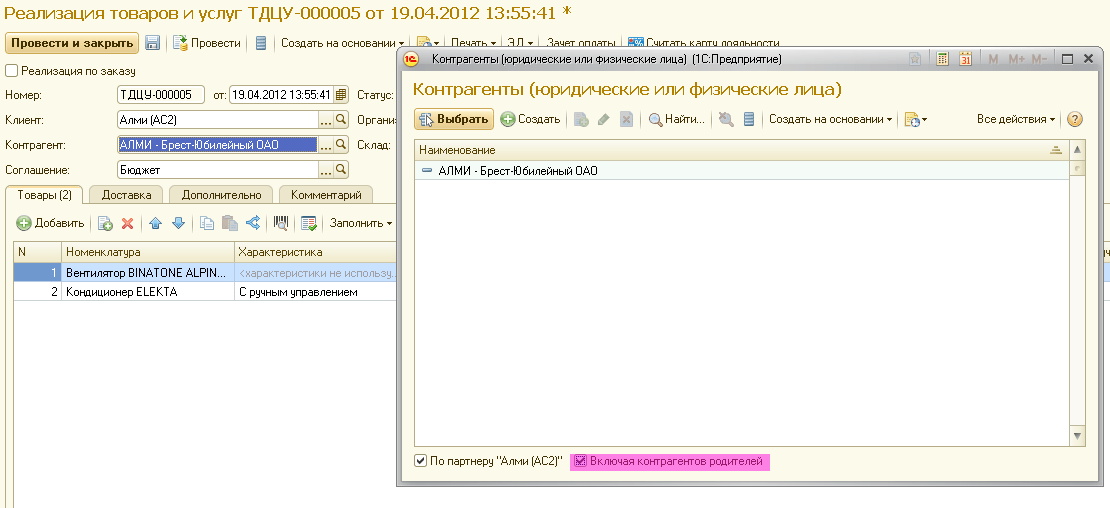Open the Дополнительно tab
Image resolution: width=1110 pixels, height=508 pixels.
click(221, 195)
